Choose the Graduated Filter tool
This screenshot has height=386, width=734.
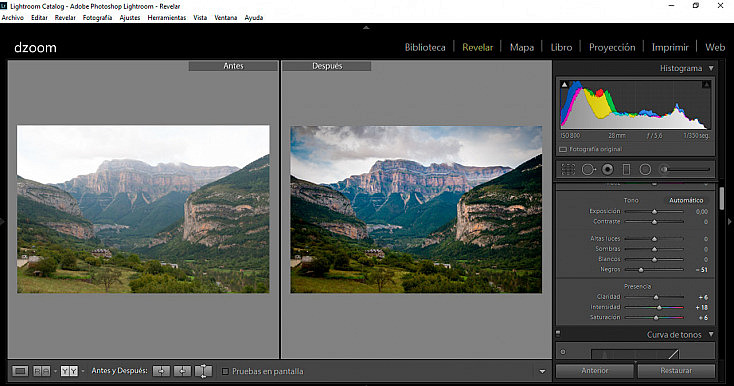[x=626, y=169]
